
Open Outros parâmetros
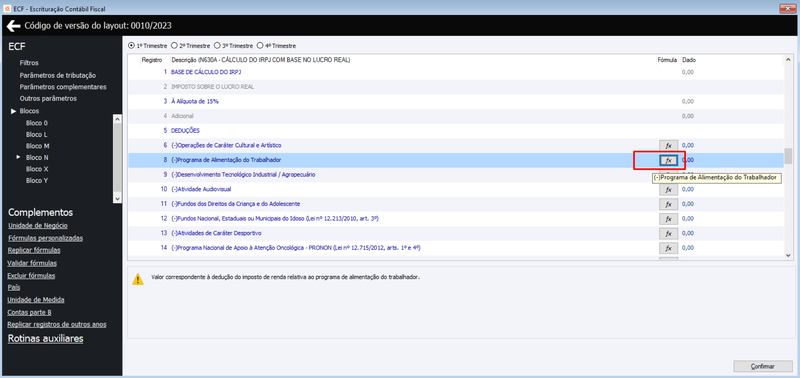click(x=48, y=98)
